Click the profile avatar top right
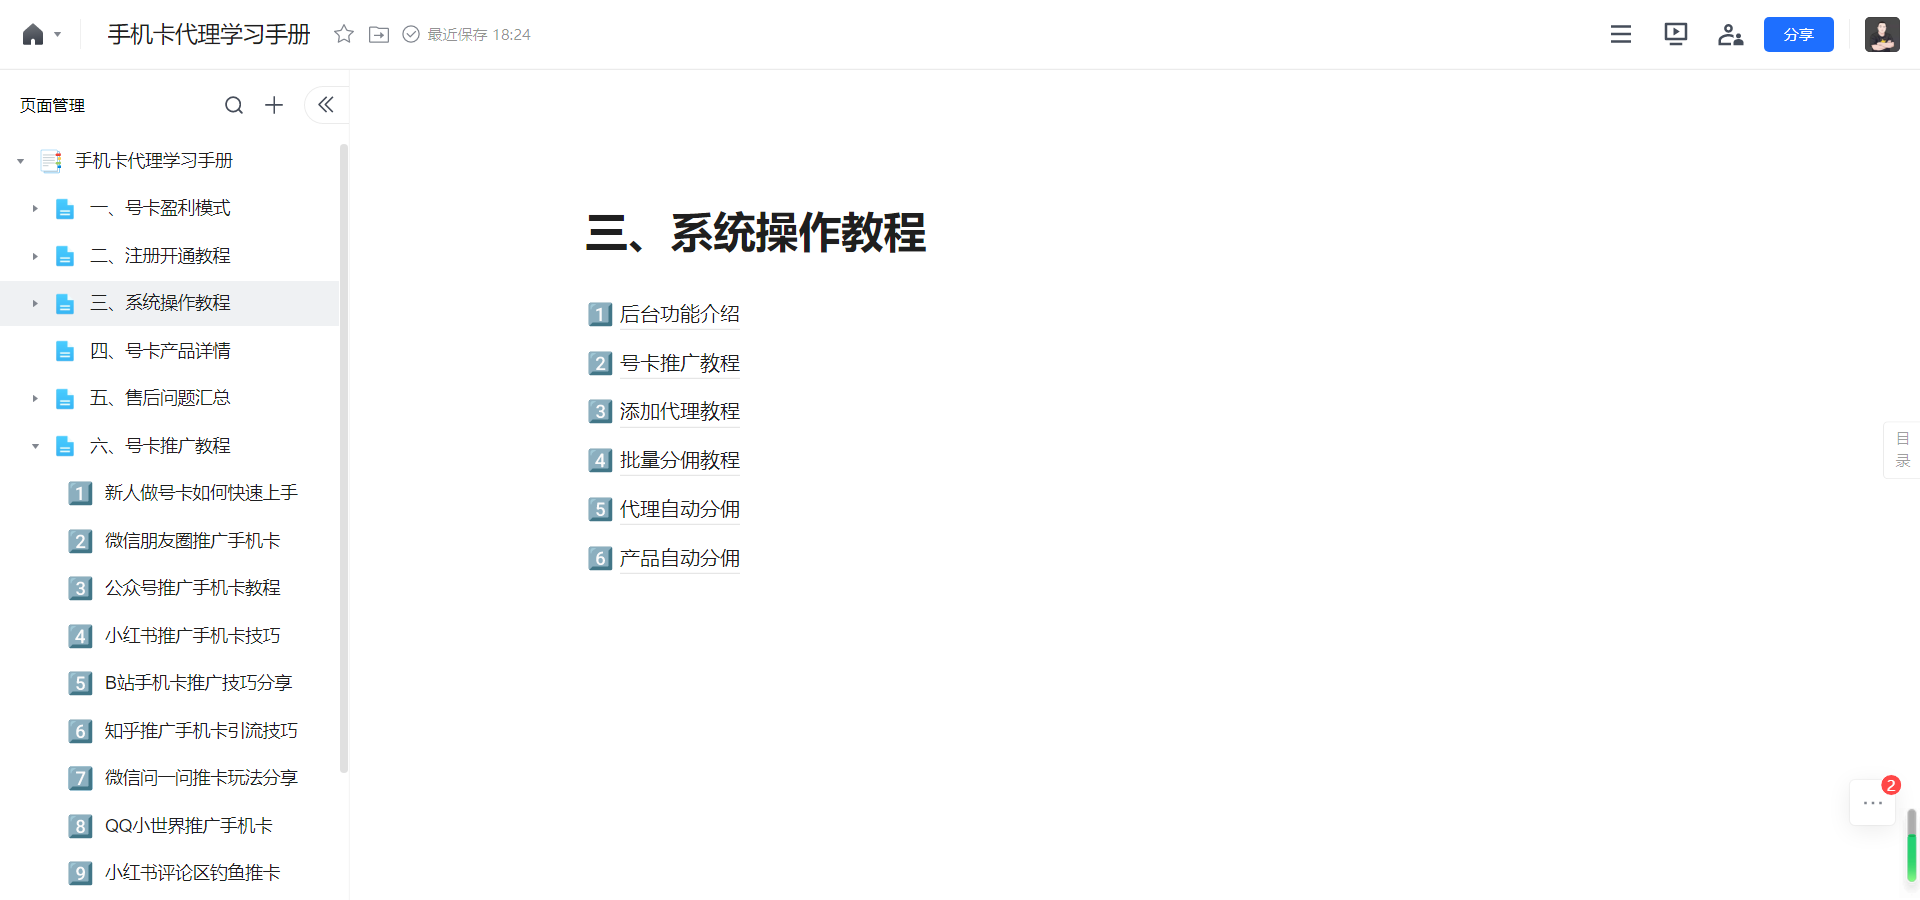This screenshot has height=900, width=1920. 1882,33
